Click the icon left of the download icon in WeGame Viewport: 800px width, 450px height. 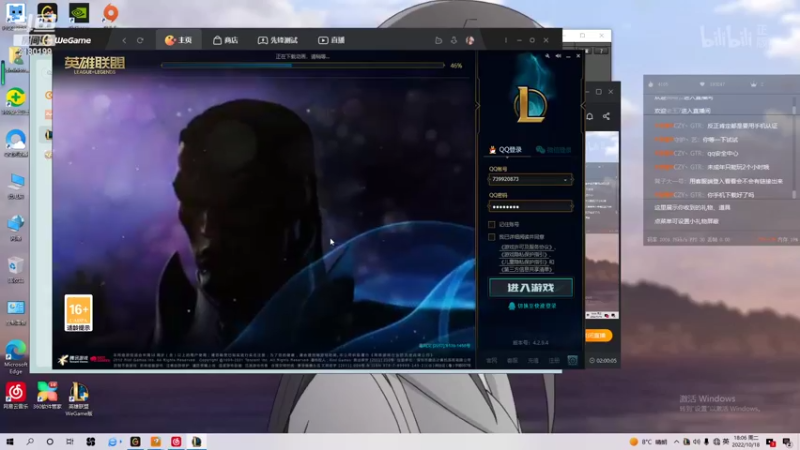[x=438, y=40]
